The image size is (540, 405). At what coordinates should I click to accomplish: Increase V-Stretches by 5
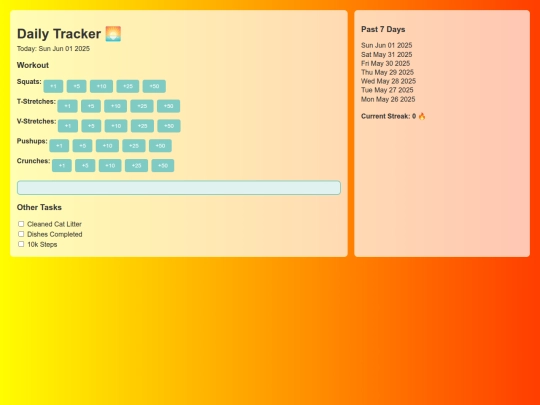pyautogui.click(x=91, y=126)
